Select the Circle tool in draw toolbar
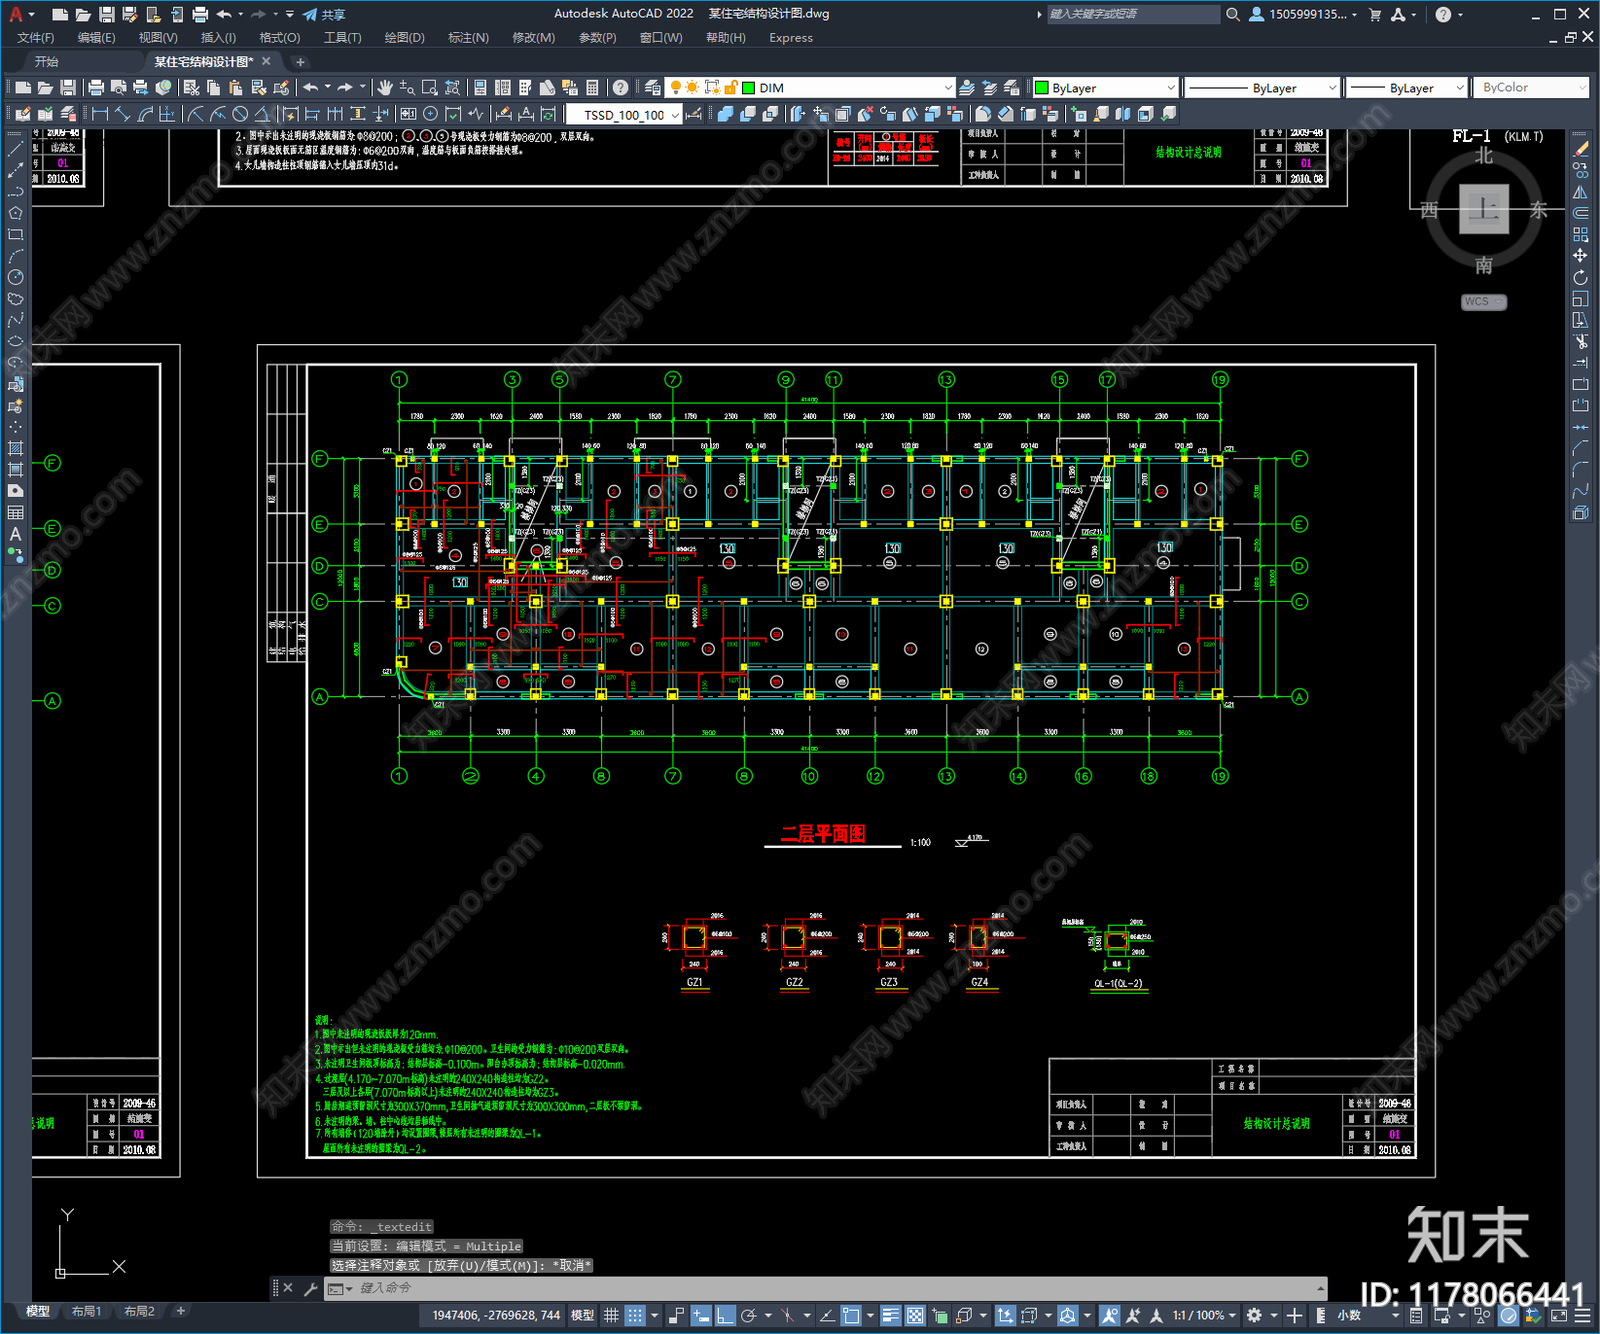Image resolution: width=1600 pixels, height=1334 pixels. coord(15,277)
